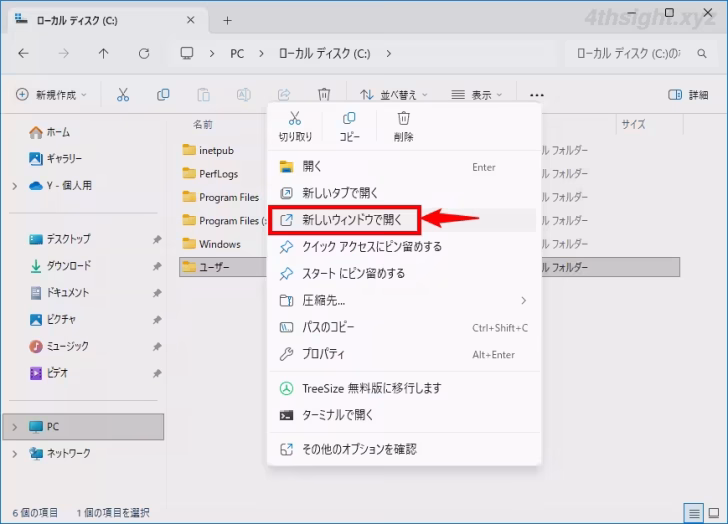The image size is (728, 524).
Task: Unpin ダウンロード via its pin icon
Action: click(x=157, y=266)
